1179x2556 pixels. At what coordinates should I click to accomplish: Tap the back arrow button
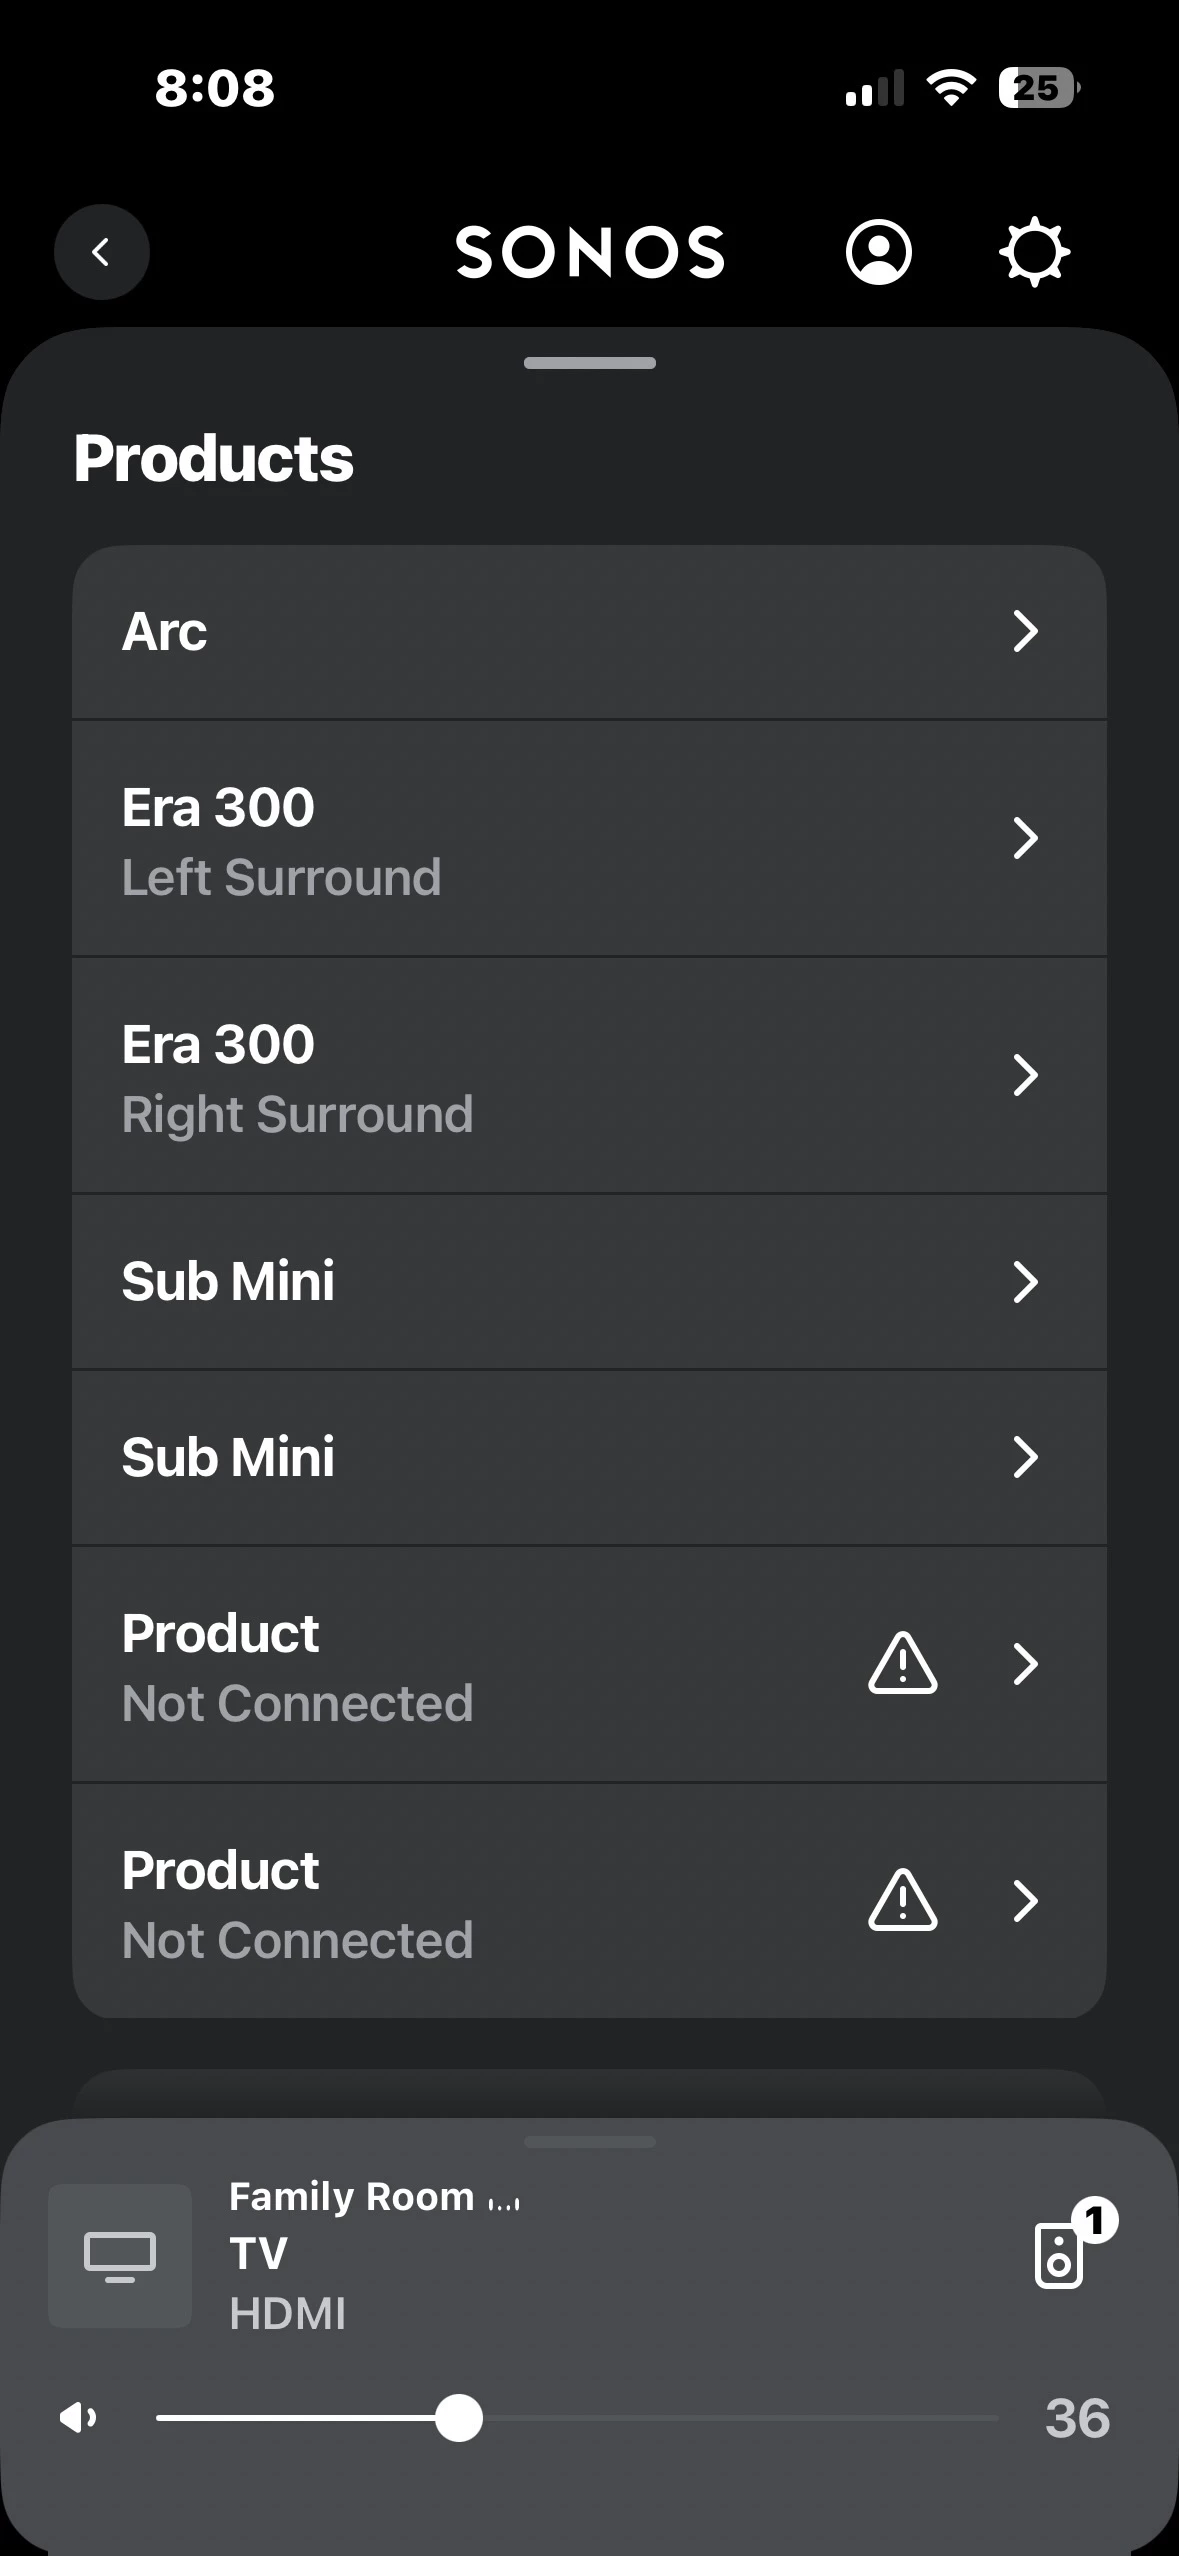pos(101,252)
